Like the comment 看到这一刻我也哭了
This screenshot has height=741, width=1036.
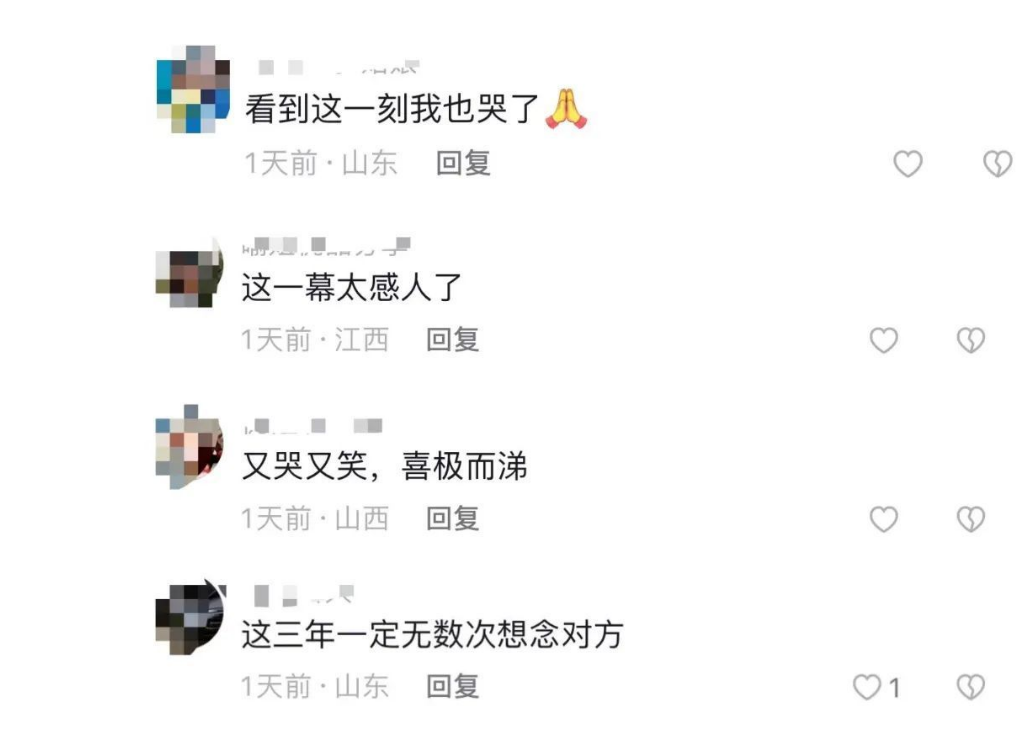[908, 163]
